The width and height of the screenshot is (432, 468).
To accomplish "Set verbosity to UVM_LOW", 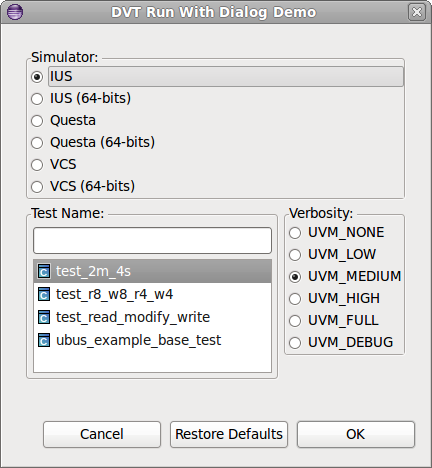I will pos(295,255).
